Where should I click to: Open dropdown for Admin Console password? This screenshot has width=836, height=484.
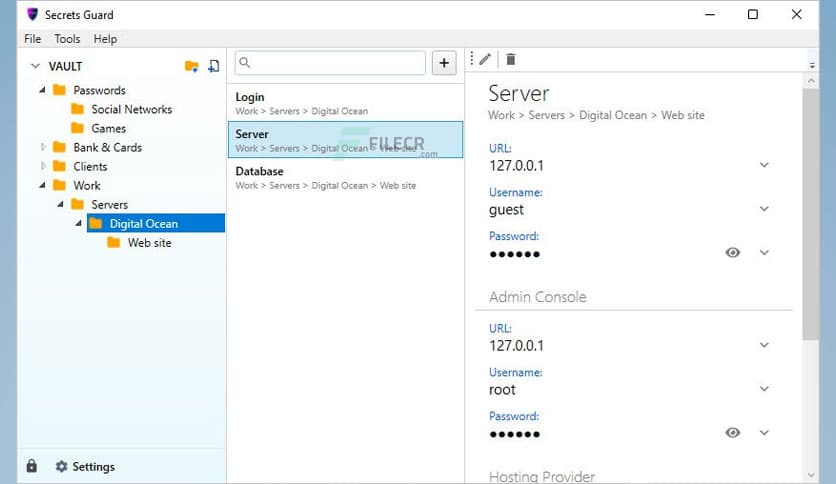764,433
